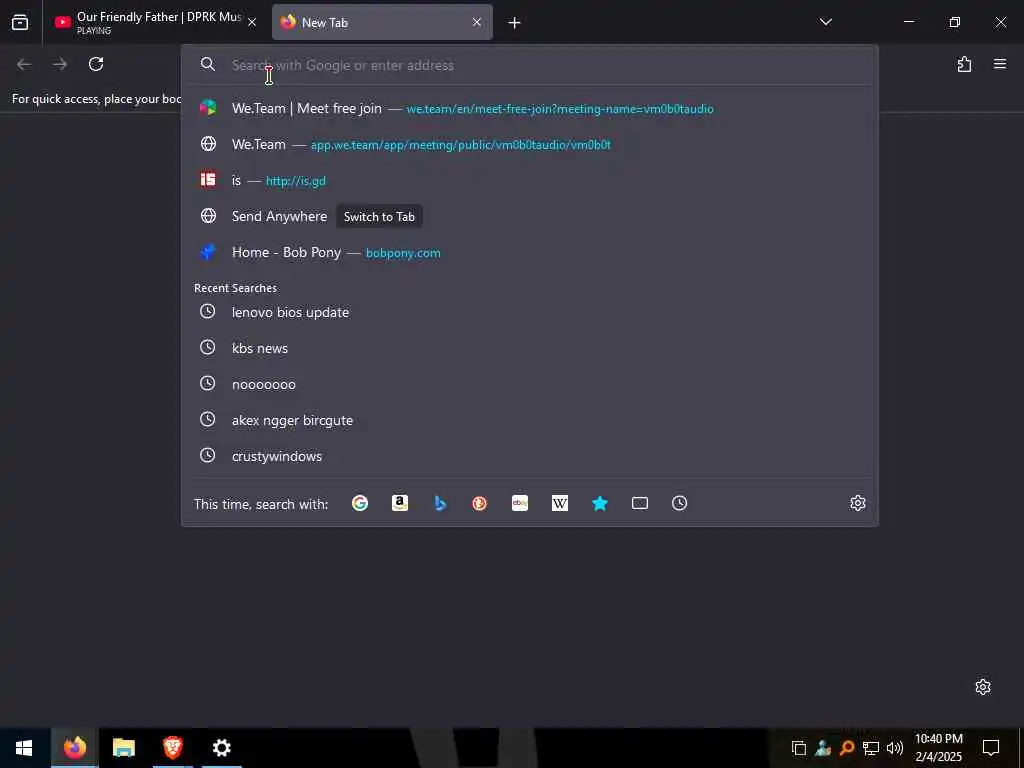Go back with the back arrow
This screenshot has height=768, width=1024.
(24, 64)
